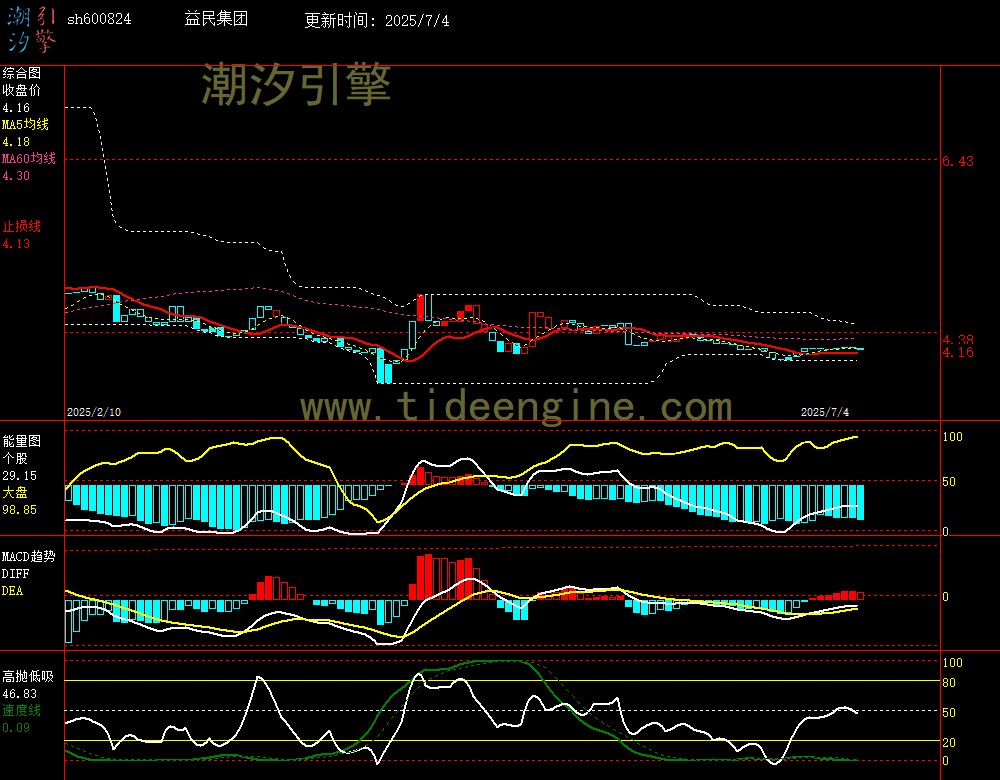Click the 收盘价 legend label
The image size is (1000, 780).
(x=22, y=90)
